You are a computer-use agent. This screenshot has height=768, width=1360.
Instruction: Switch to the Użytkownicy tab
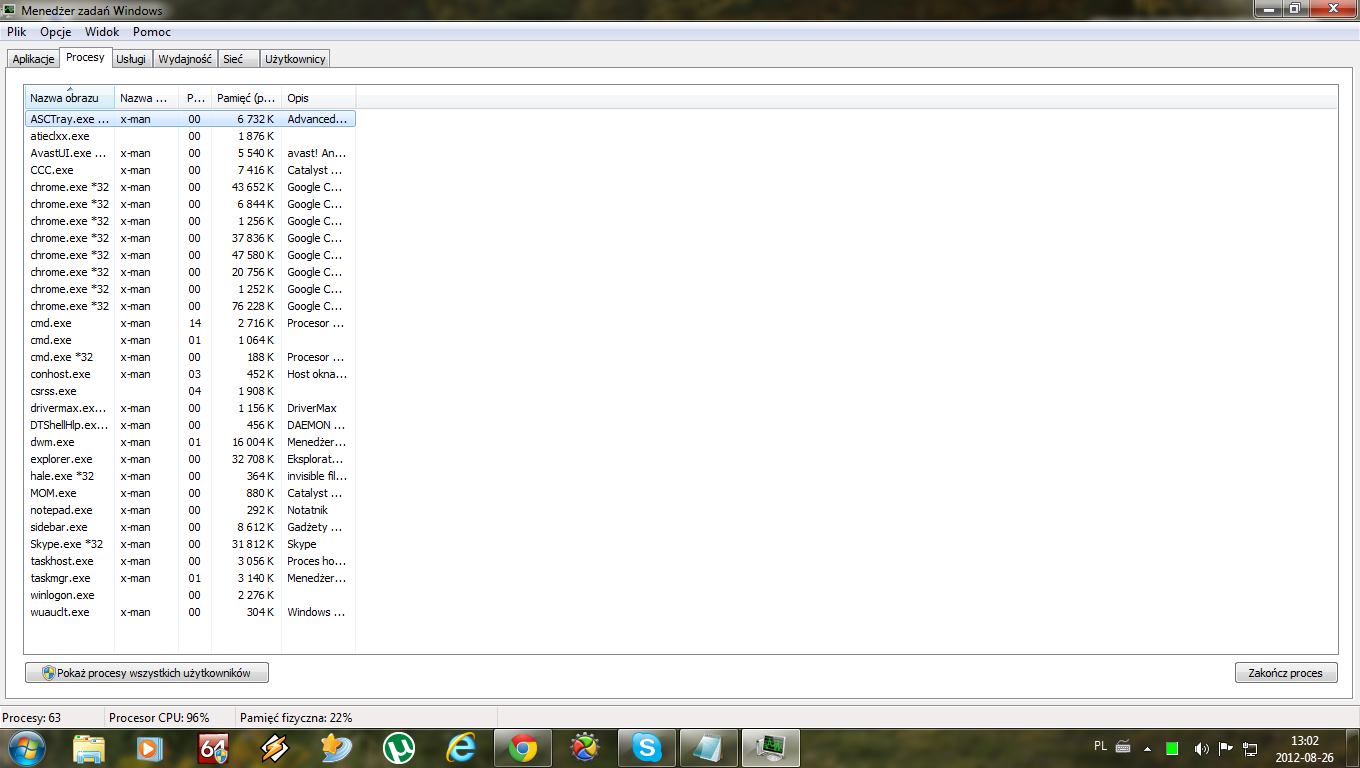pyautogui.click(x=295, y=59)
